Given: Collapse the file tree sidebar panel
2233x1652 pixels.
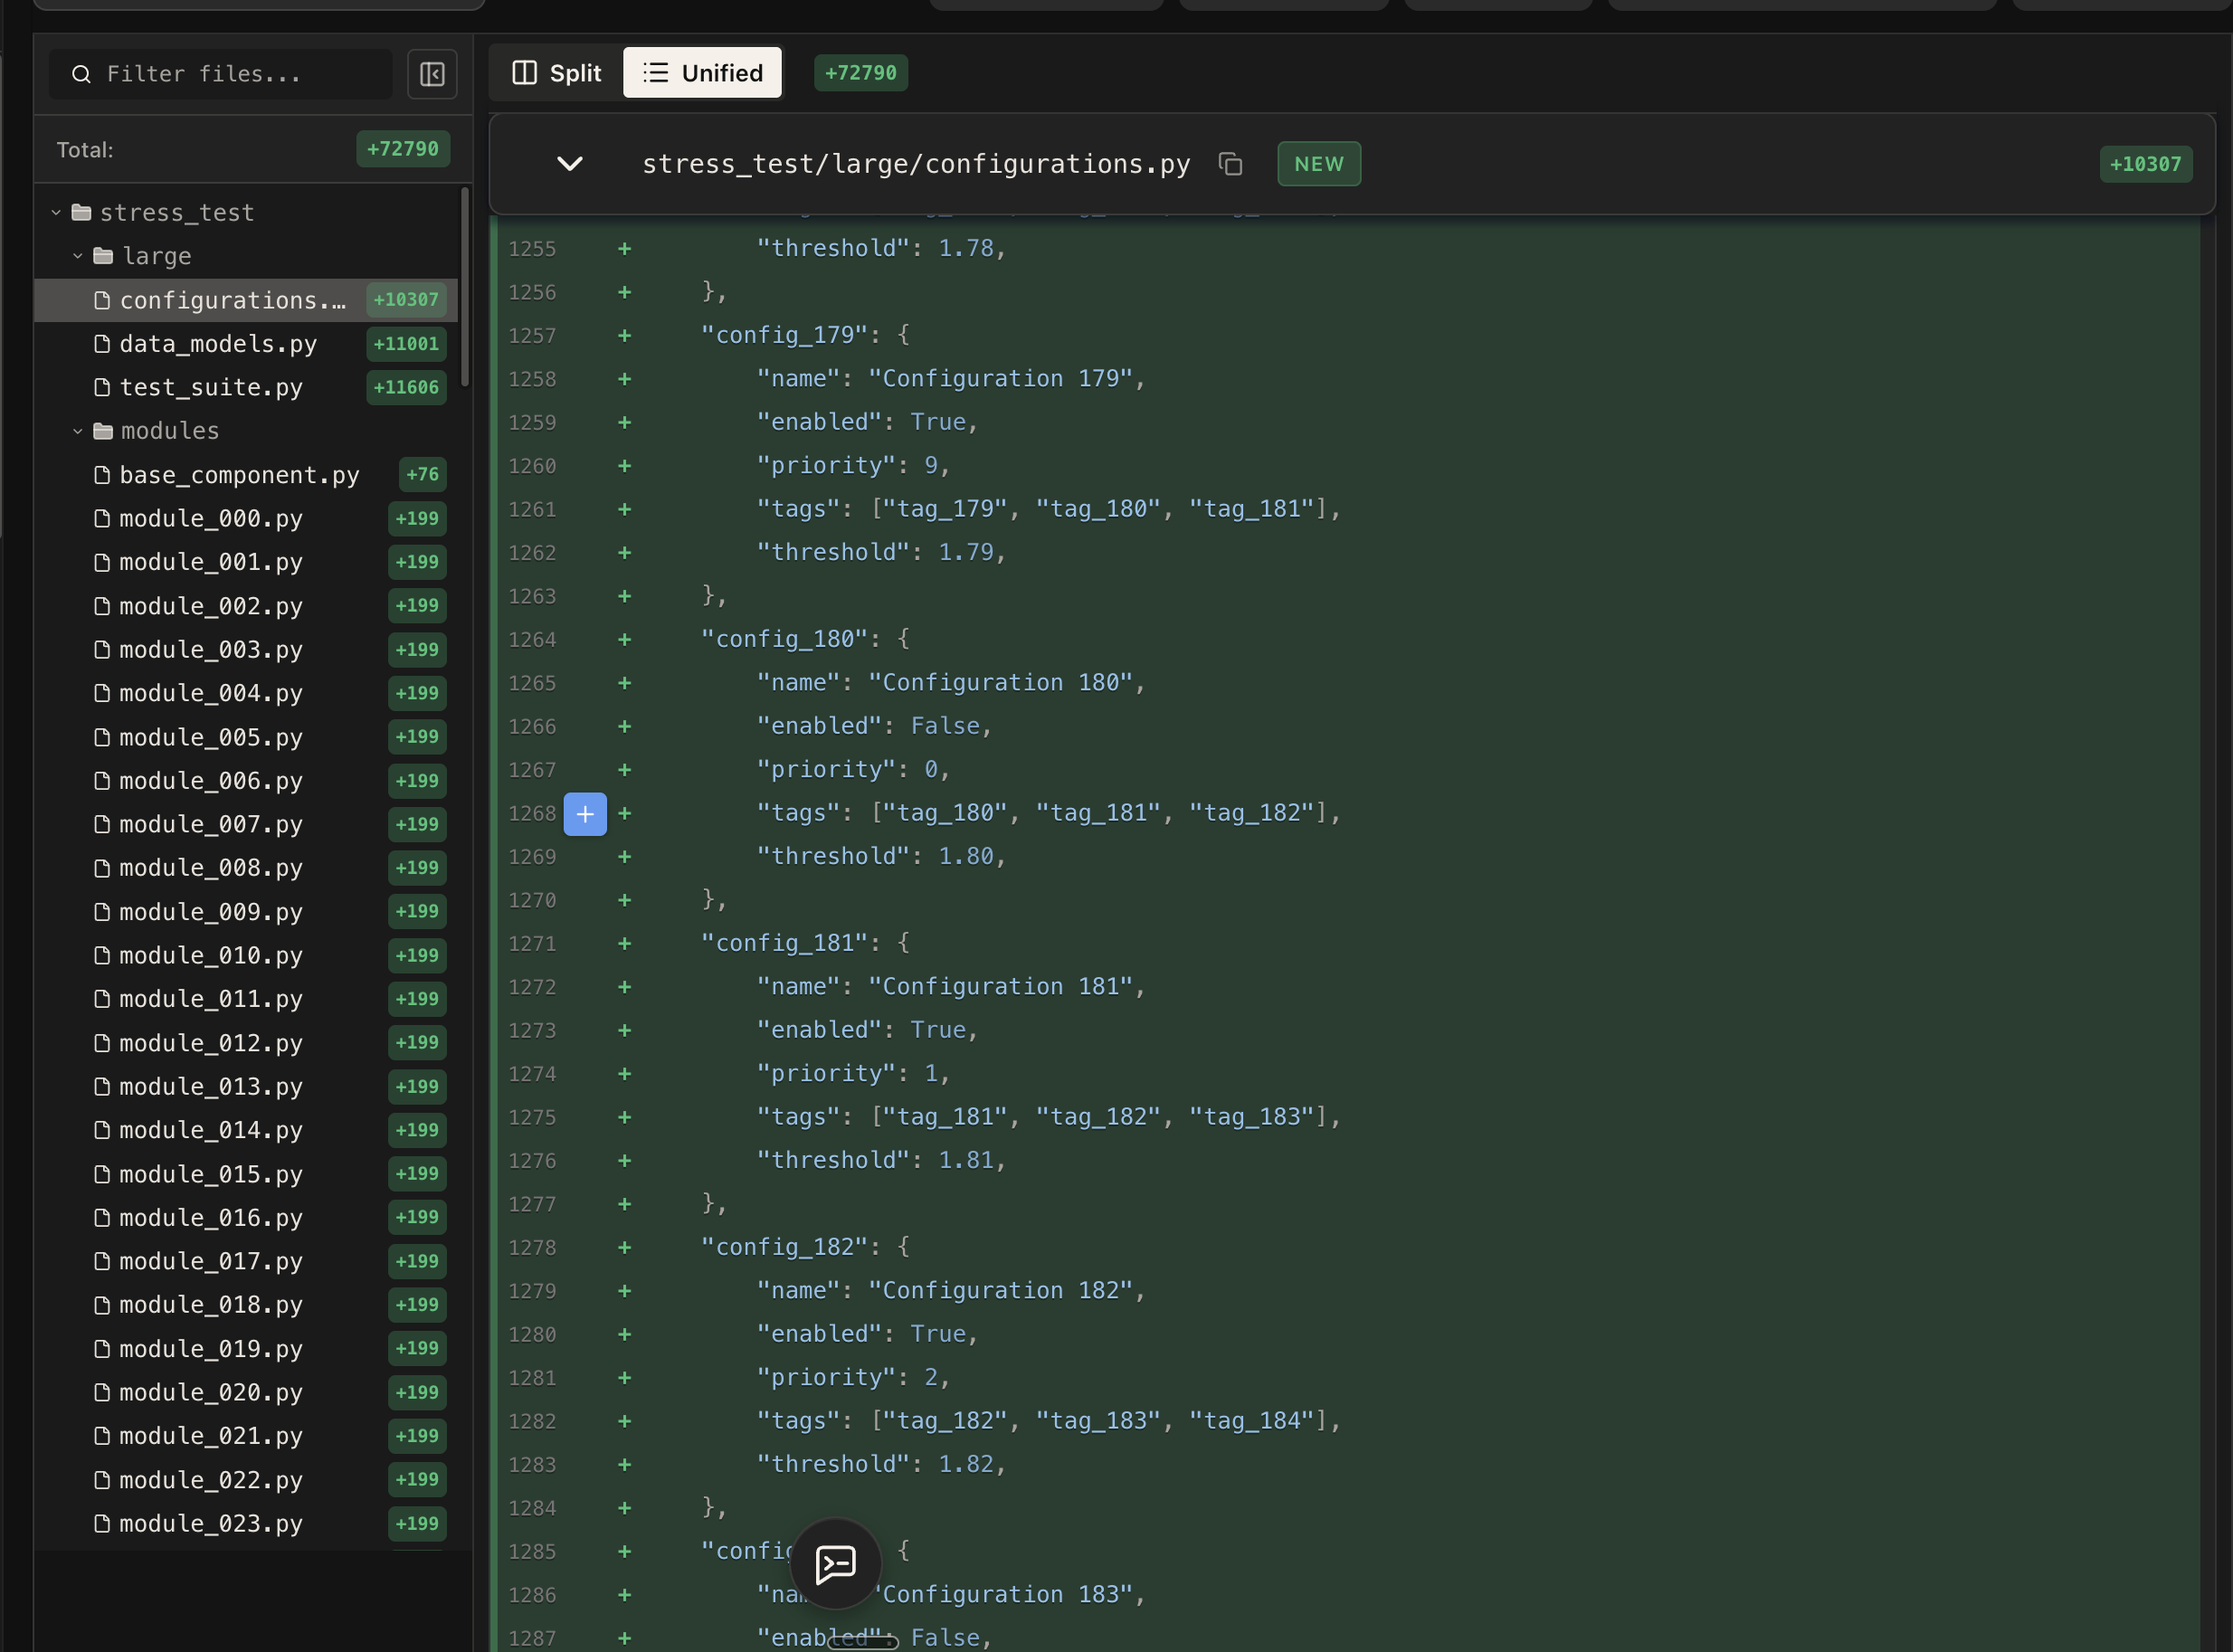Looking at the screenshot, I should point(431,73).
